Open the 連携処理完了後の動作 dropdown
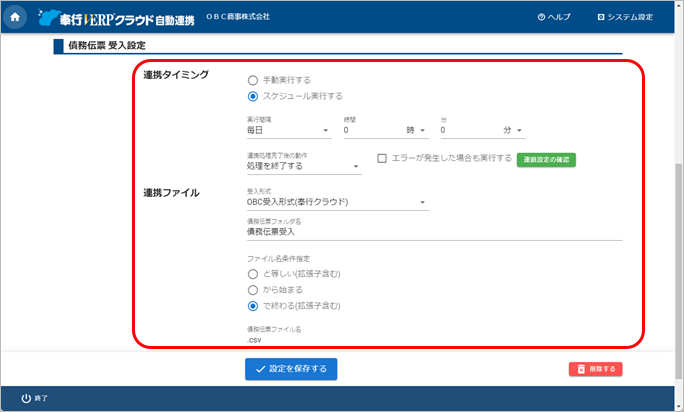 tap(304, 166)
